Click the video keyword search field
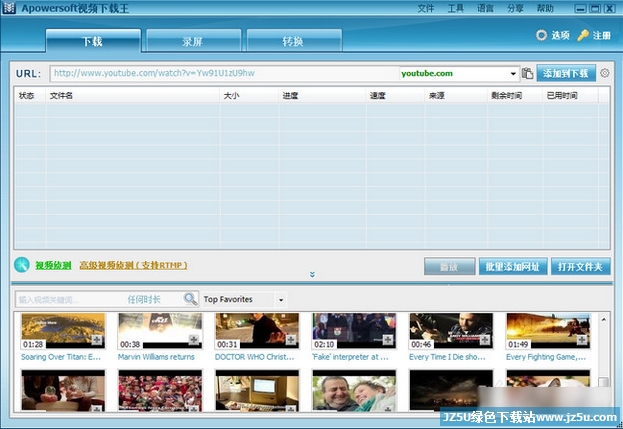623x429 pixels. click(70, 300)
